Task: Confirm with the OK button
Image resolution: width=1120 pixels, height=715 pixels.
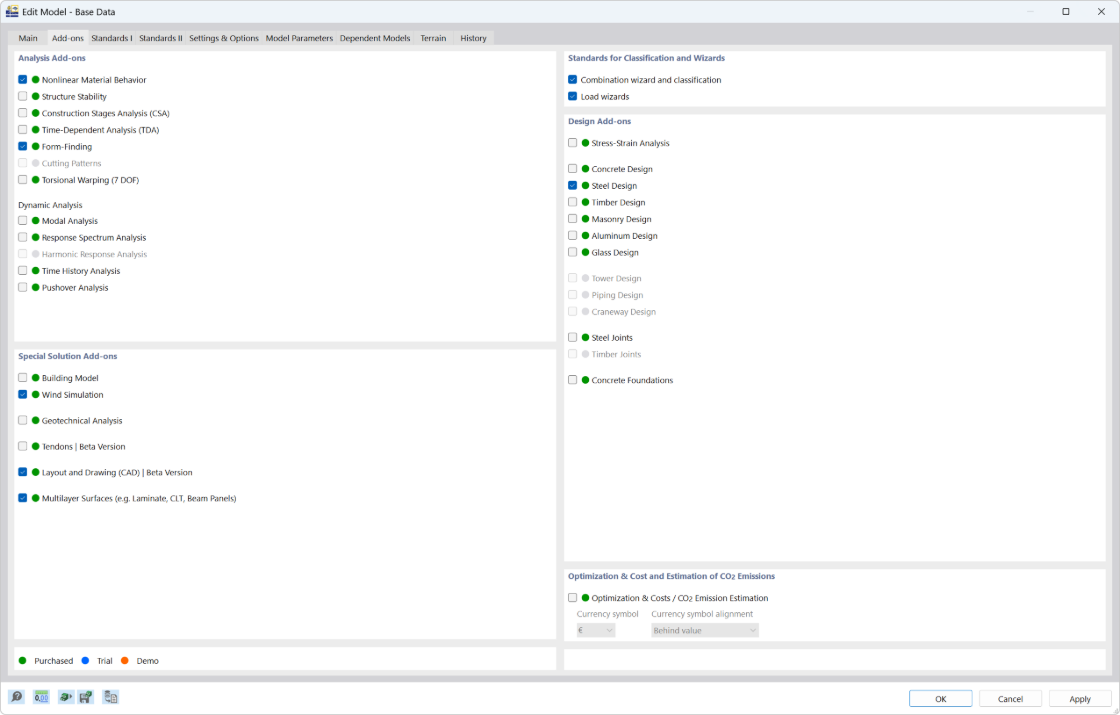Action: [941, 699]
